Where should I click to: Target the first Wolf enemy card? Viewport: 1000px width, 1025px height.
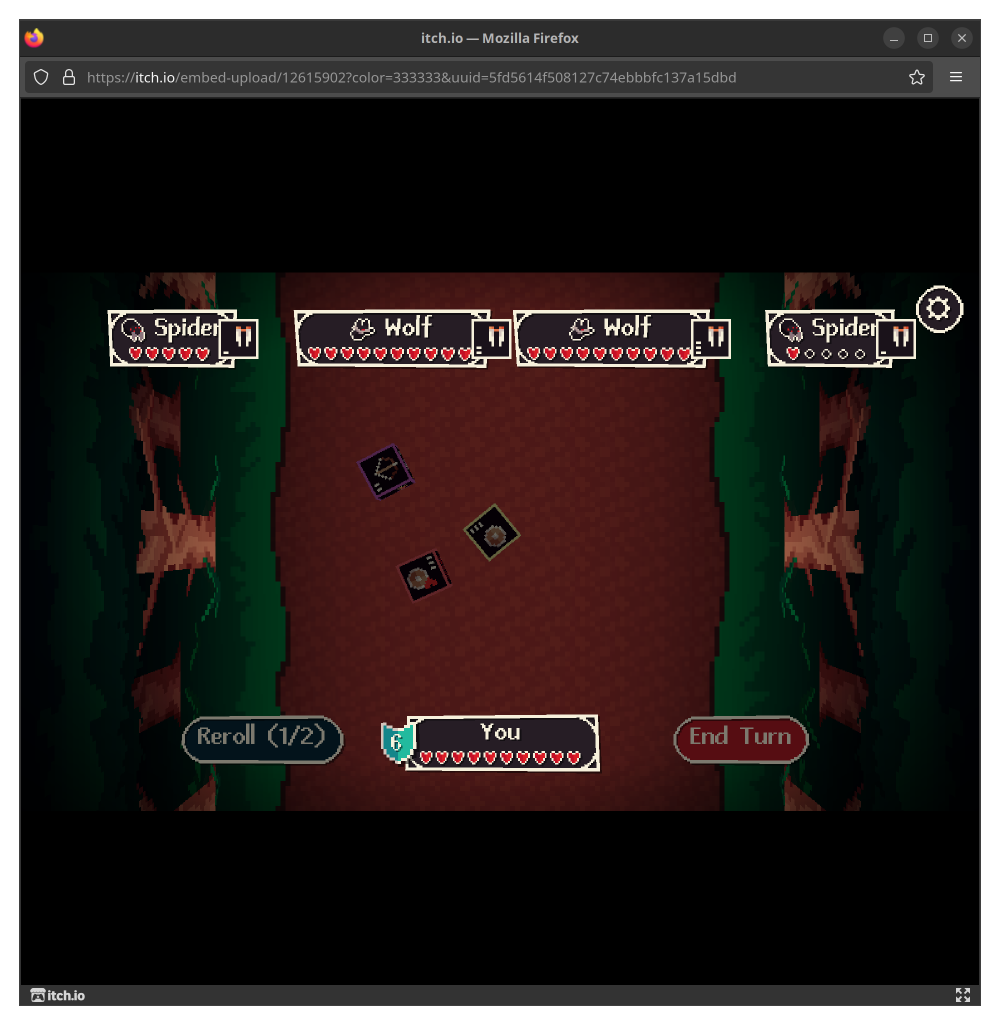pos(391,338)
